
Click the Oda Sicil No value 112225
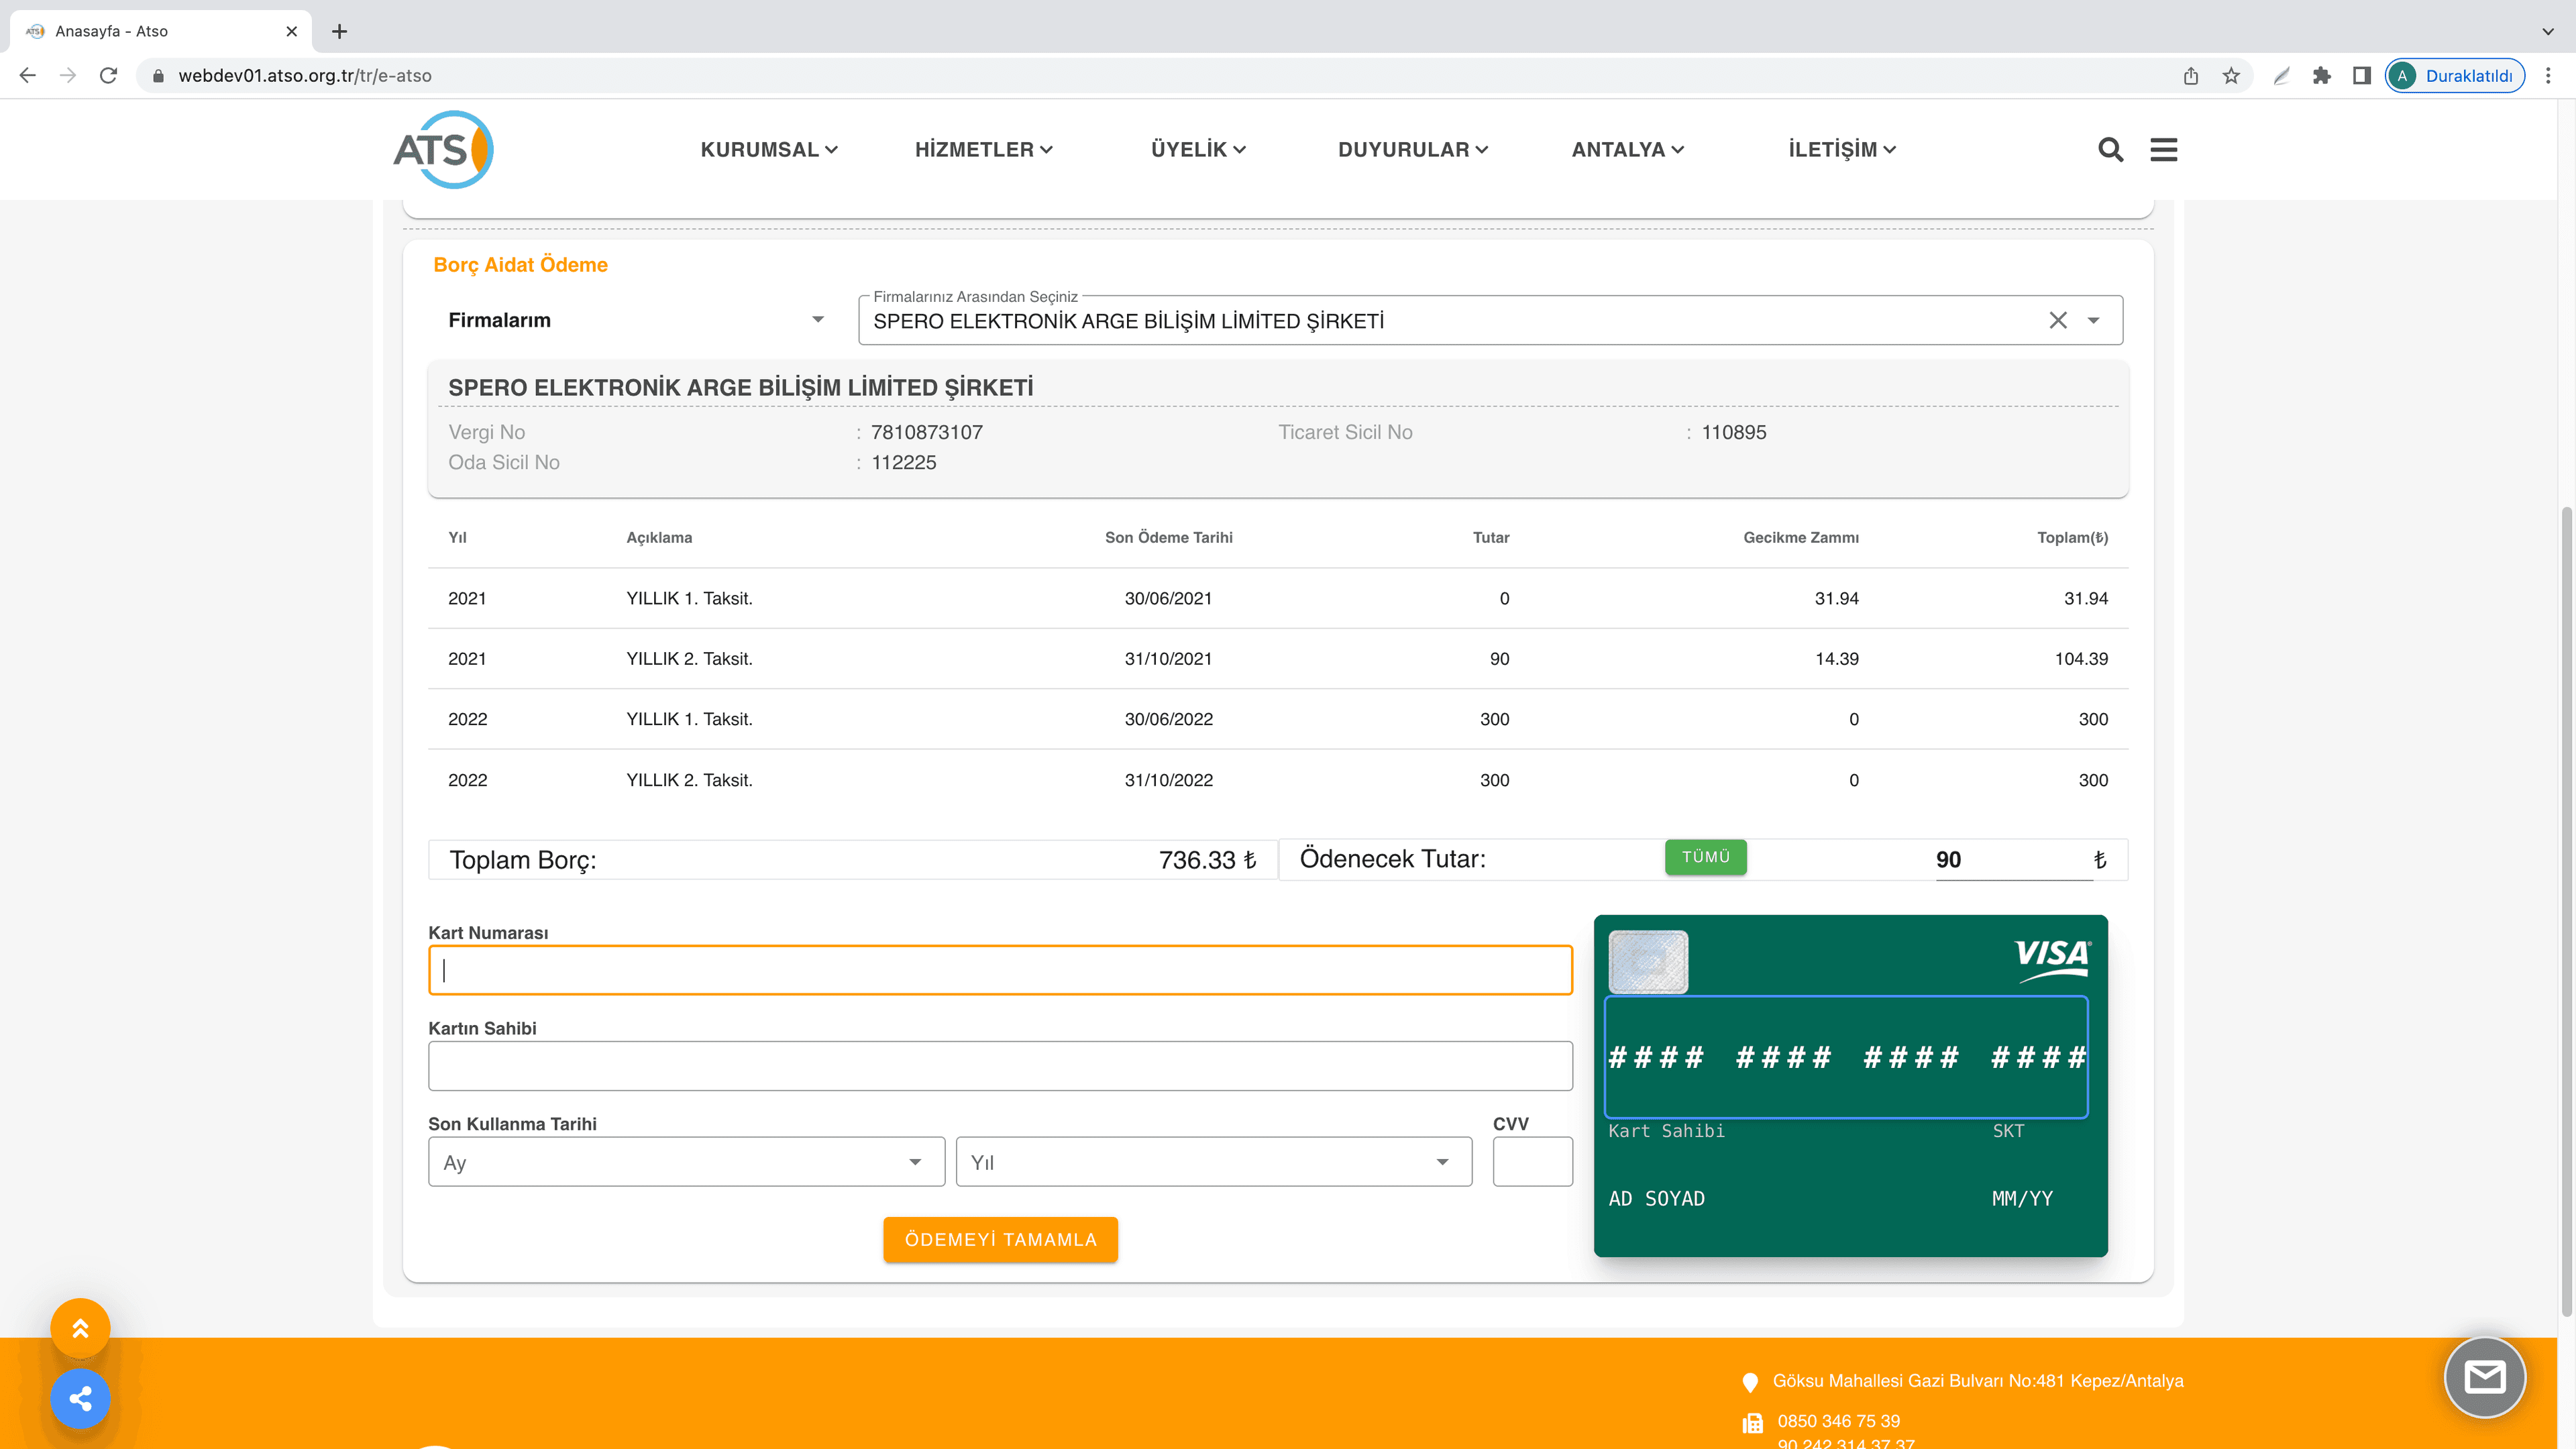coord(904,462)
